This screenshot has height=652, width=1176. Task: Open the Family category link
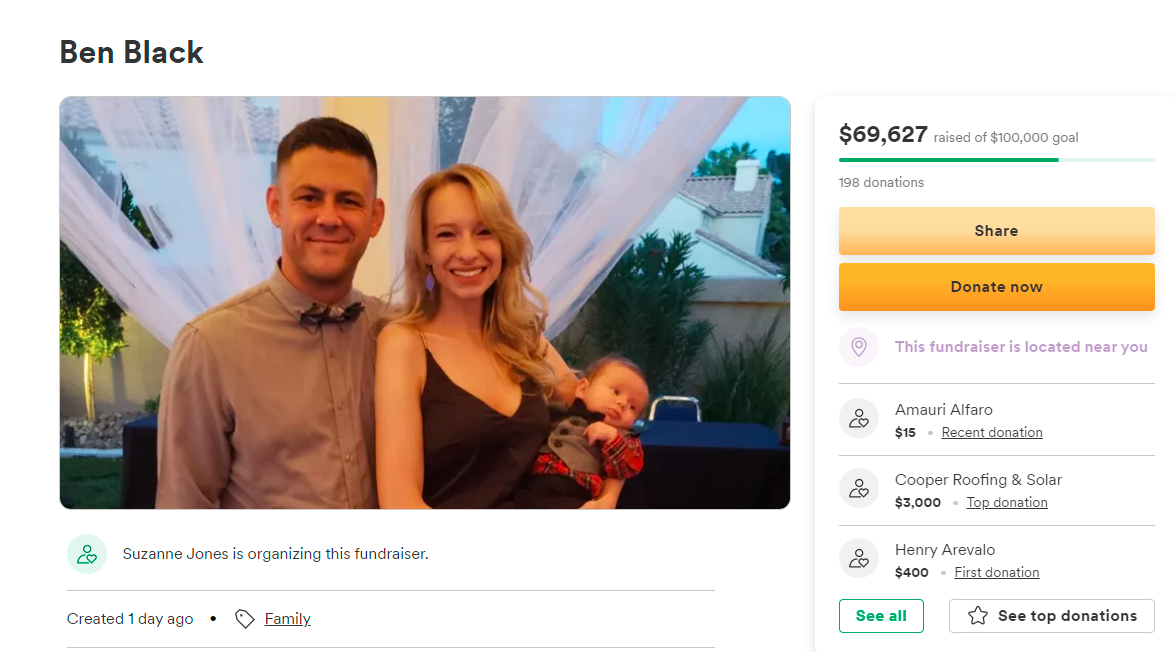tap(288, 619)
